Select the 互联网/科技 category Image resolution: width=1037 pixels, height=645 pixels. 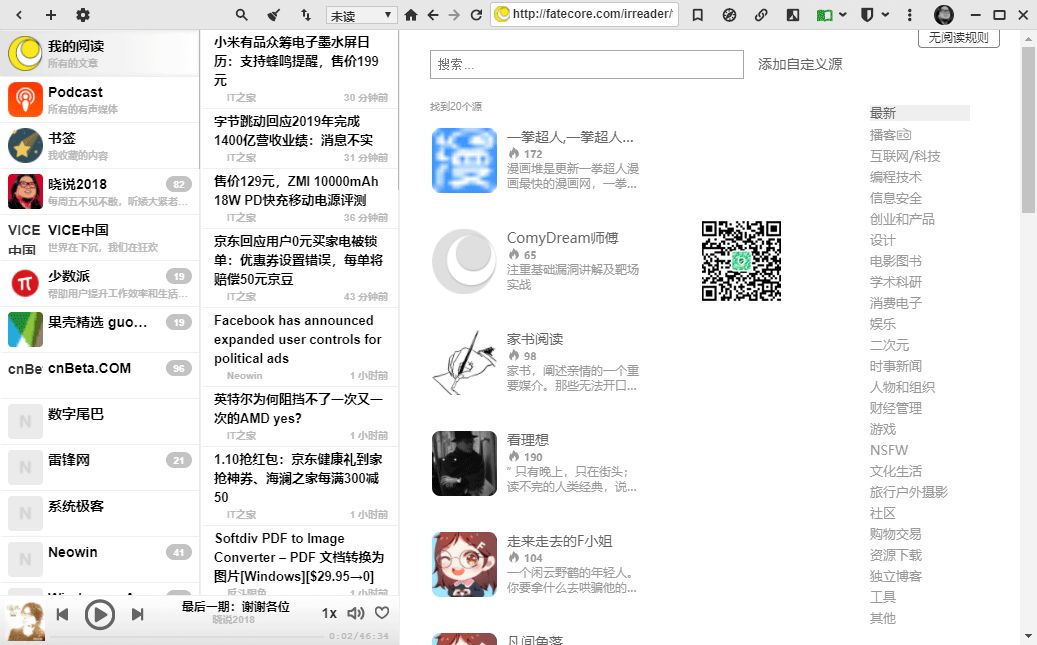(x=905, y=155)
